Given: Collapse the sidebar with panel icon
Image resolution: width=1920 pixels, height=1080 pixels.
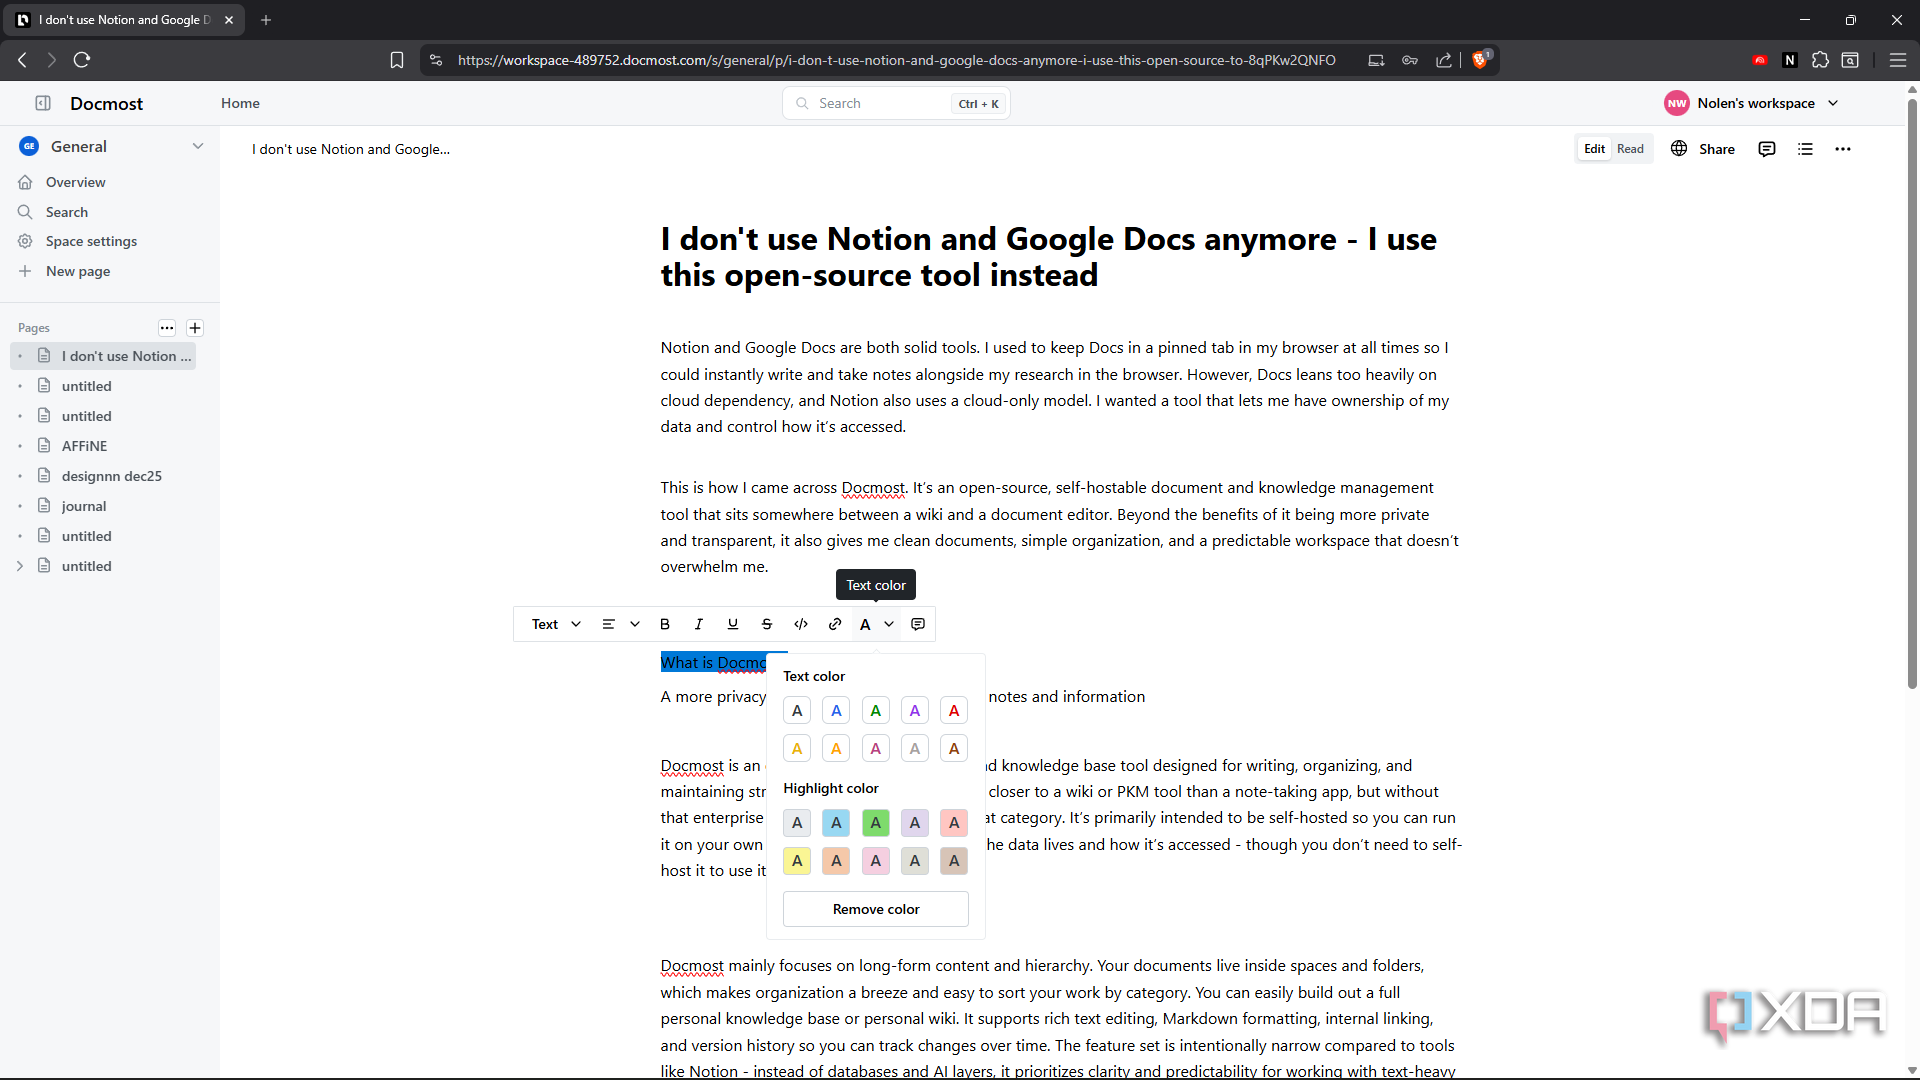Looking at the screenshot, I should click(43, 103).
